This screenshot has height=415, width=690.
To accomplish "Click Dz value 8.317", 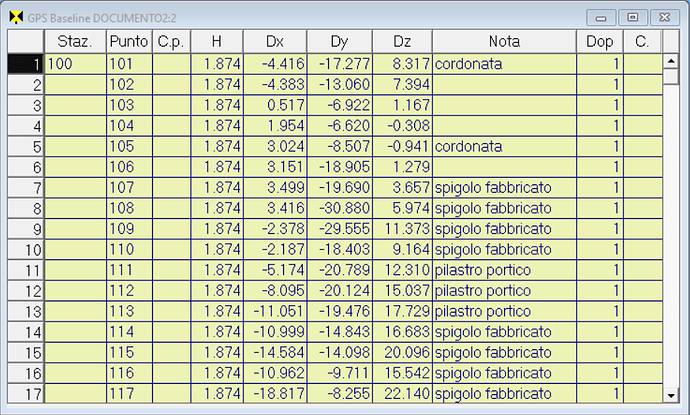I will pos(403,64).
